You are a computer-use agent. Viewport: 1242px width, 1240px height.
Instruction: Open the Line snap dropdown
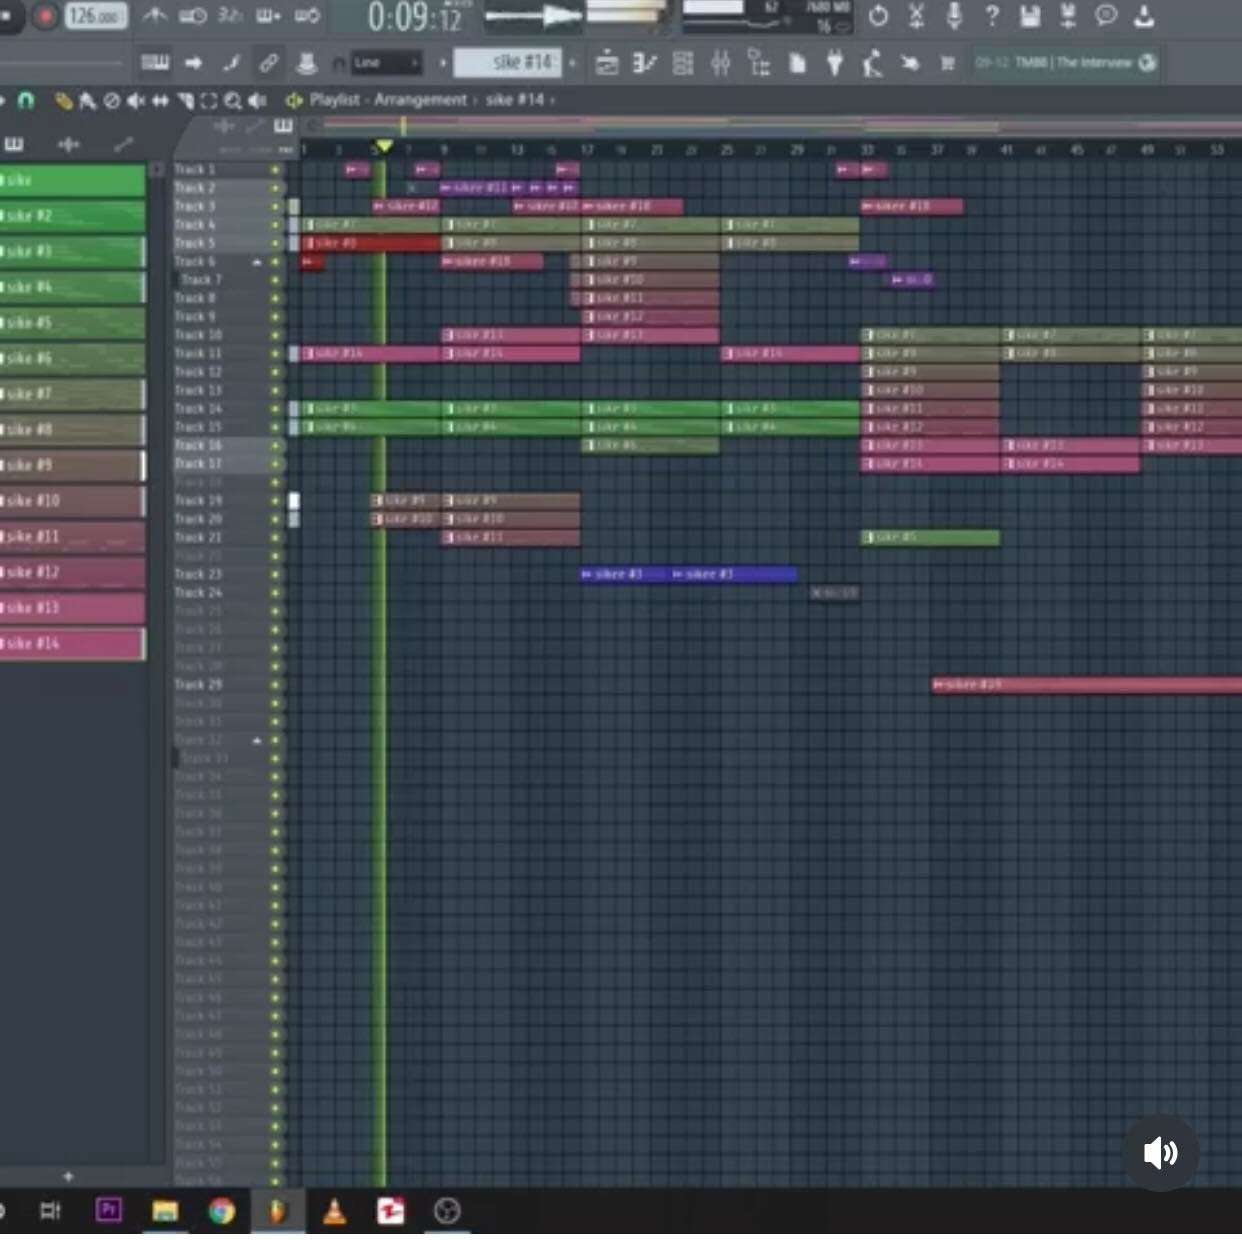click(386, 63)
